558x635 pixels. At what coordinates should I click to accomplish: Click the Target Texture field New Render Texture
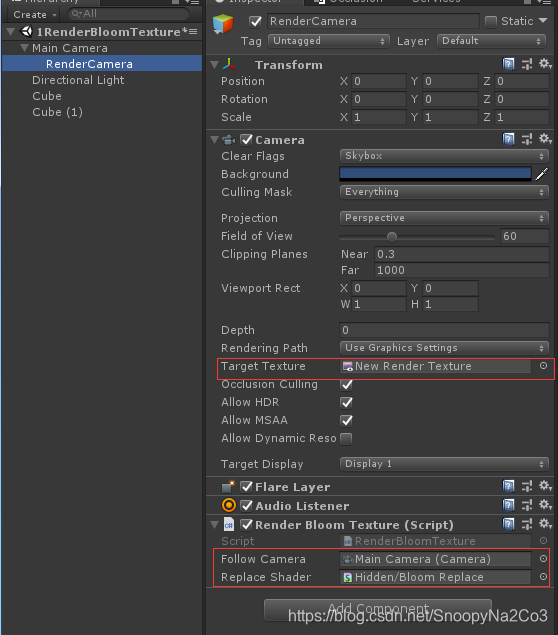(435, 366)
